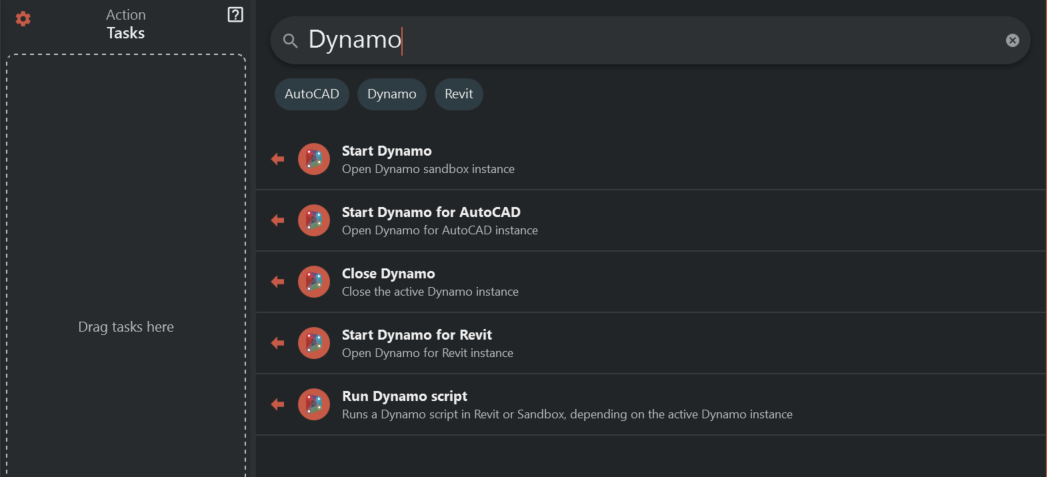This screenshot has height=477, width=1047.
Task: Click 'Open Dynamo for Revit instance' description
Action: (427, 353)
